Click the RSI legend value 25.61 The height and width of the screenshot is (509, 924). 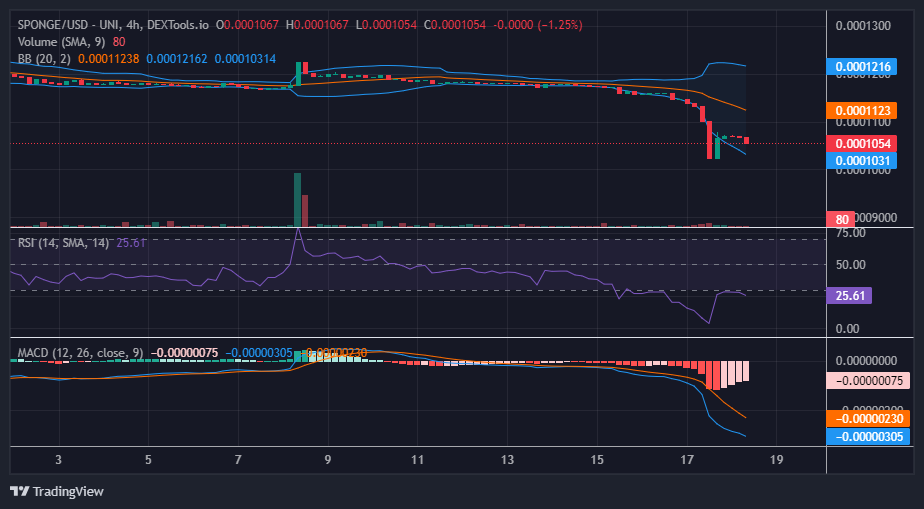(131, 243)
